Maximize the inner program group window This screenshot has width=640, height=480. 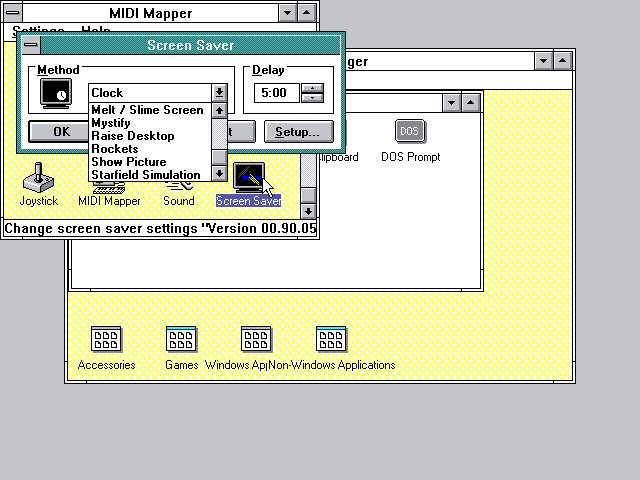[471, 103]
